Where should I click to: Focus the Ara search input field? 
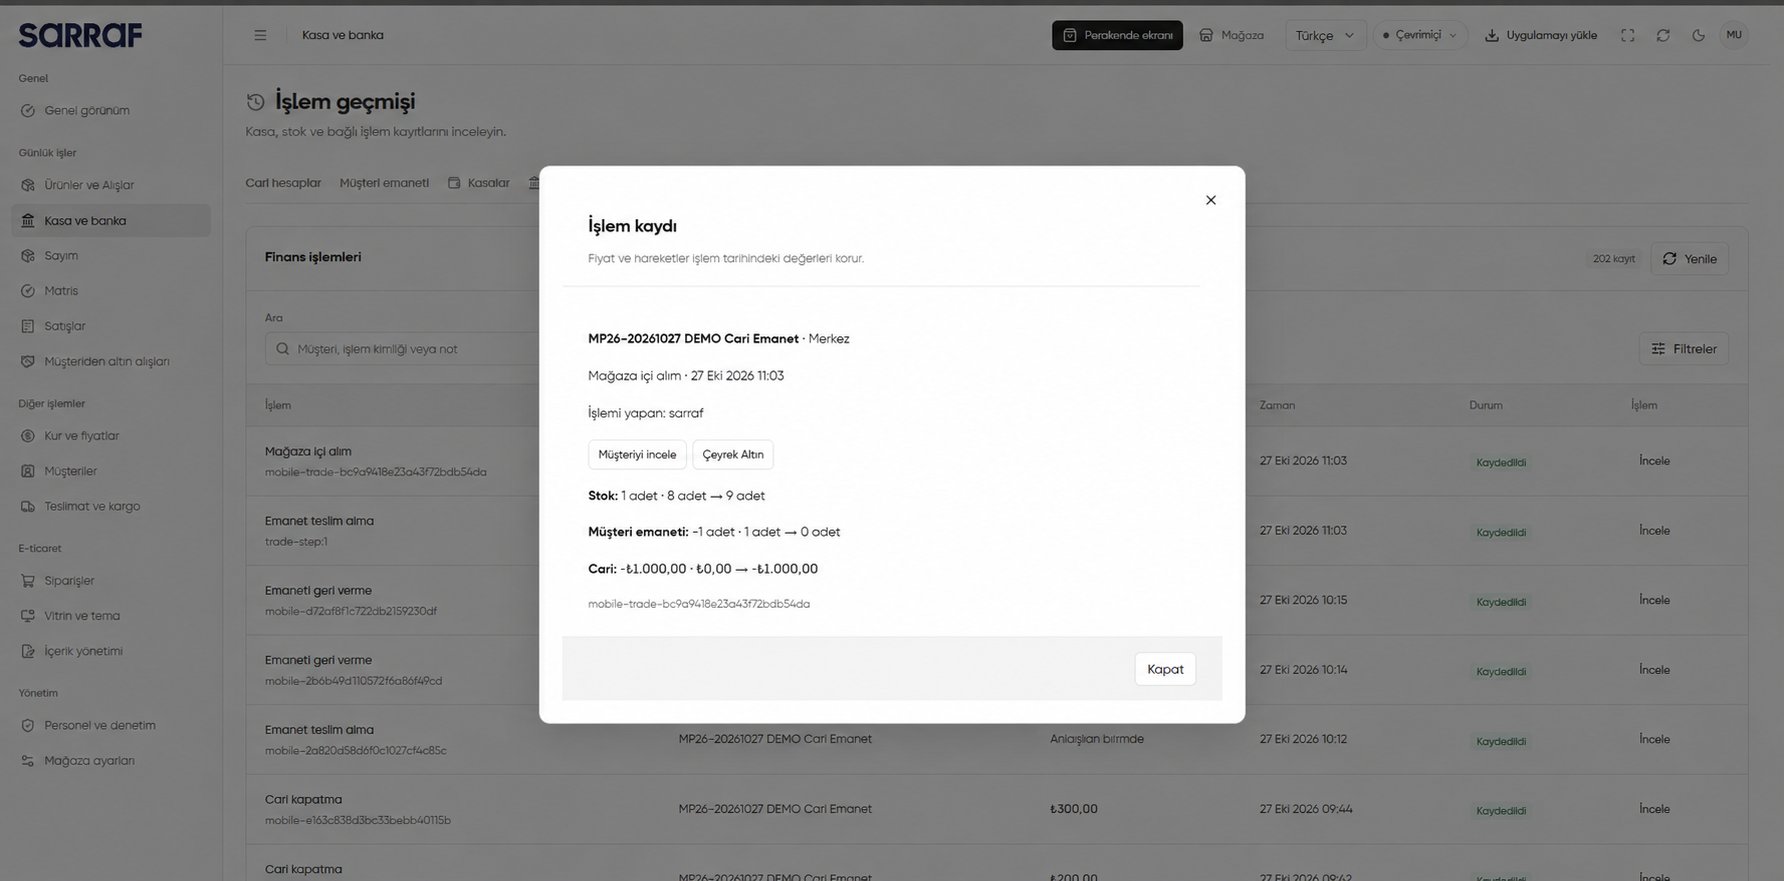(x=402, y=349)
